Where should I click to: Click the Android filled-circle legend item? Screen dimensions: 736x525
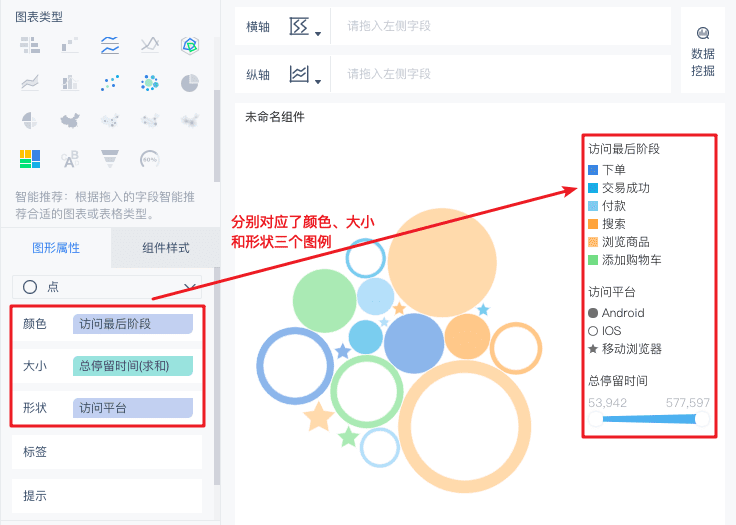click(x=616, y=313)
